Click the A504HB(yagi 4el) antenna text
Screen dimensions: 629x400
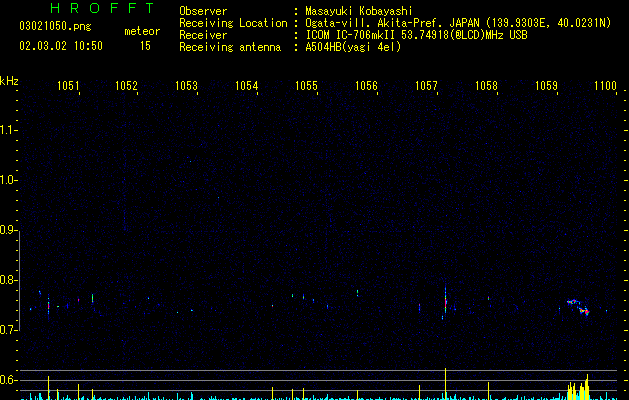click(x=353, y=47)
